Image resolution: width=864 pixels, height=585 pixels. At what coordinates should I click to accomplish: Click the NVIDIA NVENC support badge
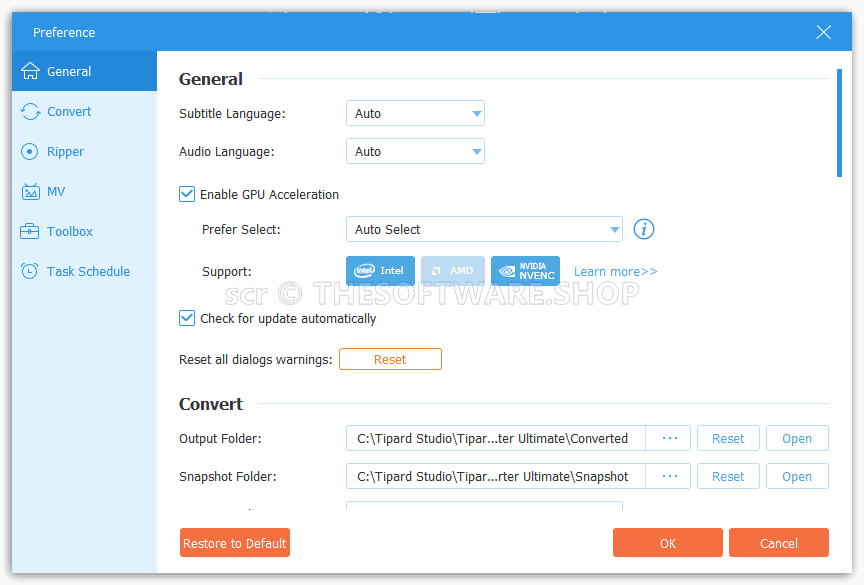[525, 271]
